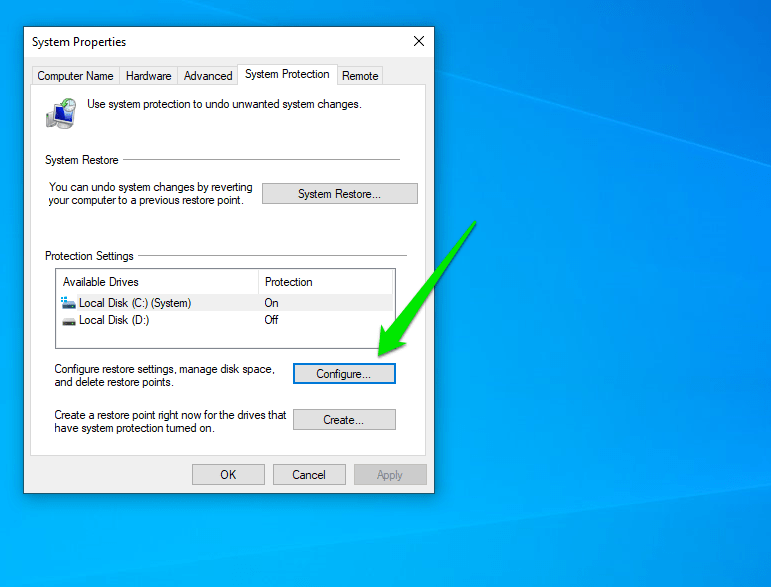
Task: Switch to the Remote tab
Action: [360, 76]
